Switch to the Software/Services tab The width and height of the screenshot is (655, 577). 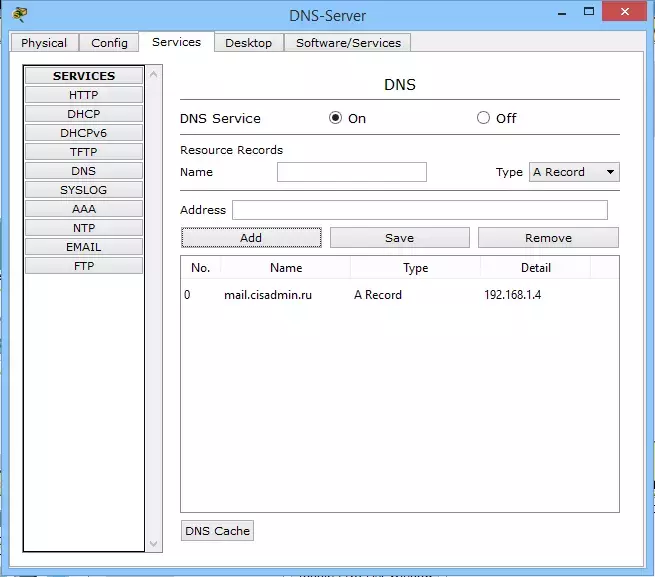(x=348, y=43)
